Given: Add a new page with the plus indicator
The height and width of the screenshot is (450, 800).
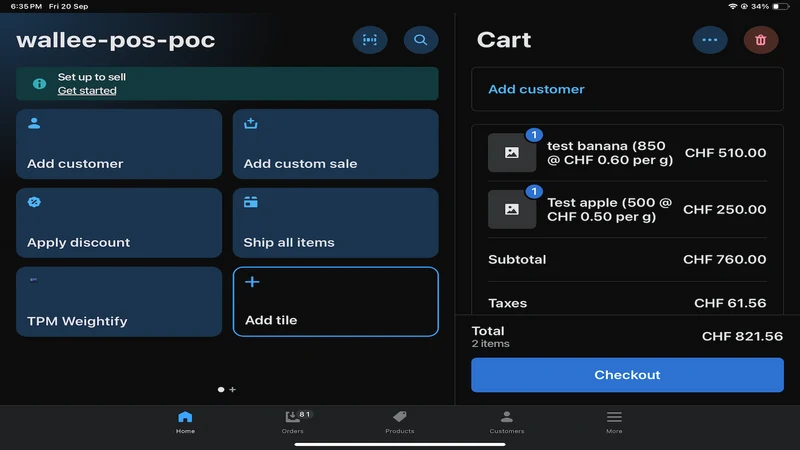Looking at the screenshot, I should click(233, 389).
